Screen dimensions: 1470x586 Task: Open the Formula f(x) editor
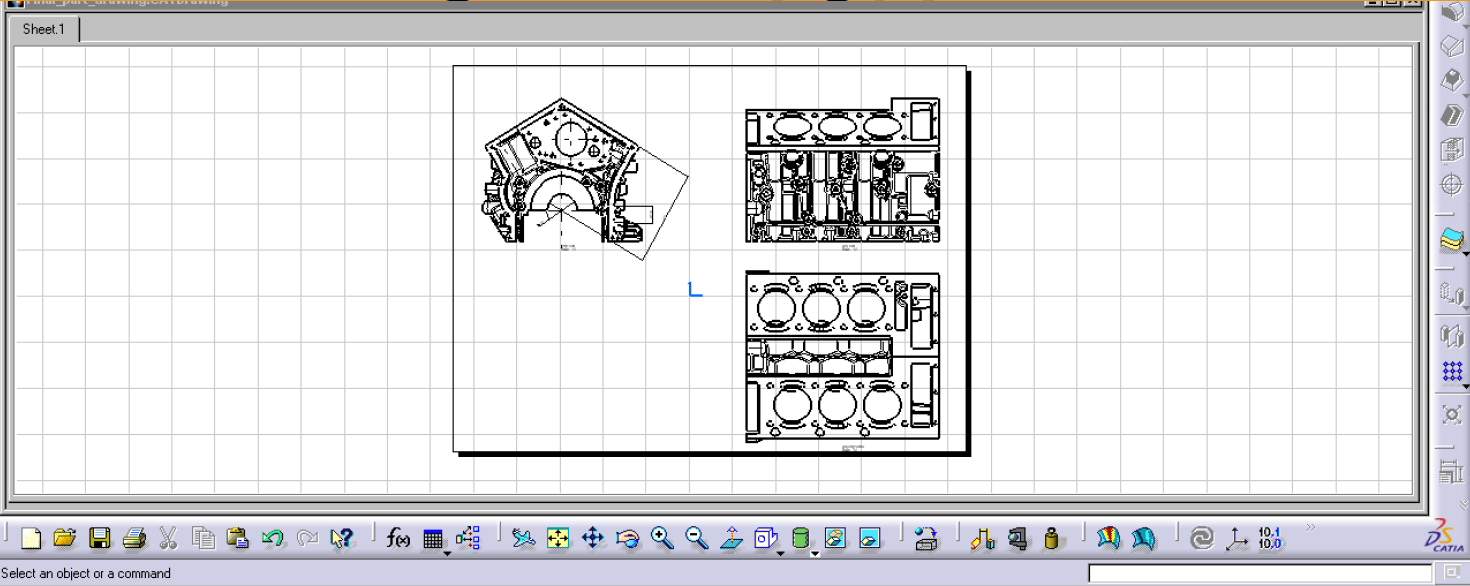(x=398, y=539)
